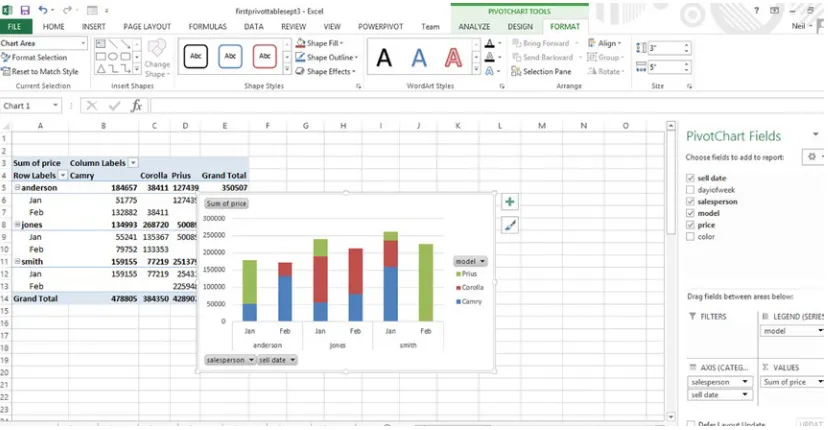The width and height of the screenshot is (828, 430).
Task: Click Format Selection
Action: click(x=34, y=57)
